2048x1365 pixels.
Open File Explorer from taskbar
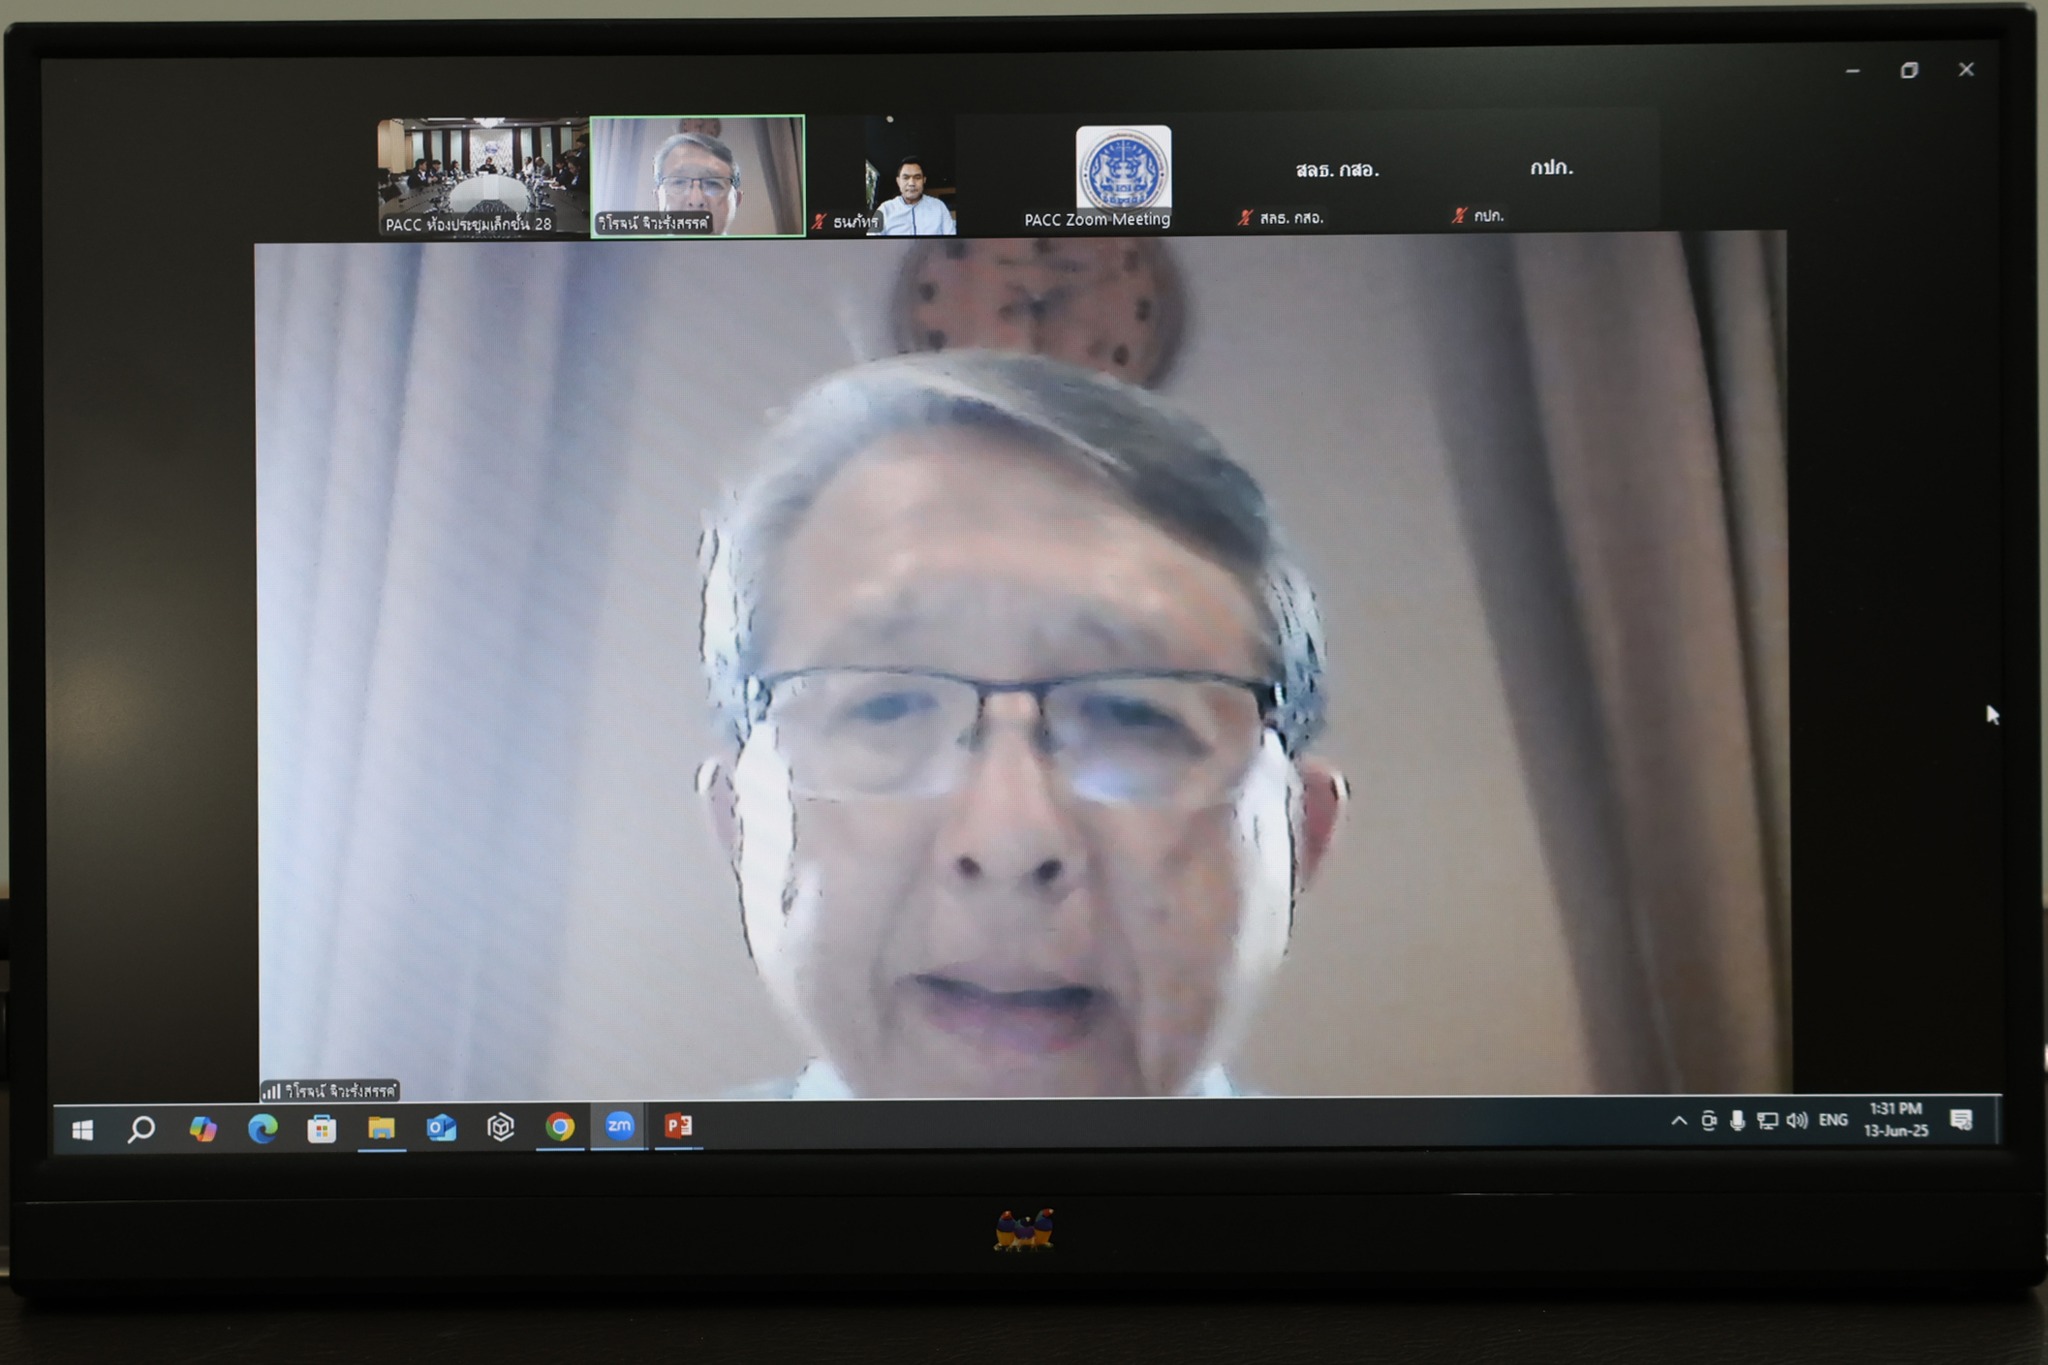pyautogui.click(x=381, y=1128)
